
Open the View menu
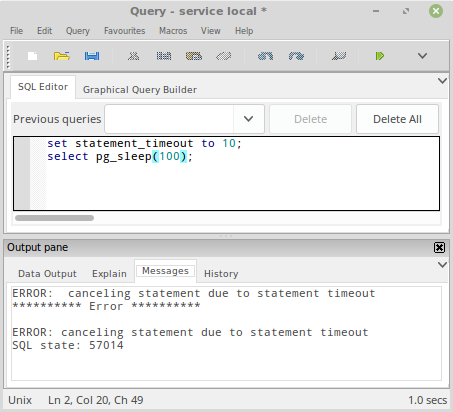[x=210, y=31]
